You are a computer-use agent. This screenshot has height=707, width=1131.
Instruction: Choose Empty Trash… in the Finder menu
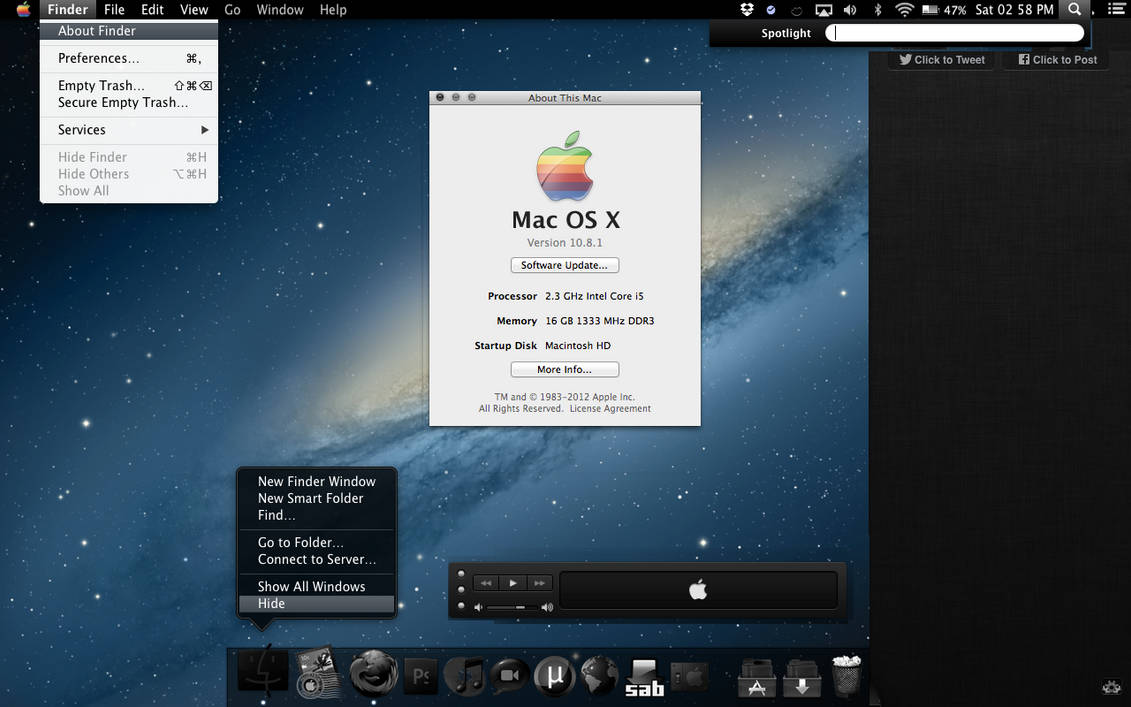(x=129, y=85)
